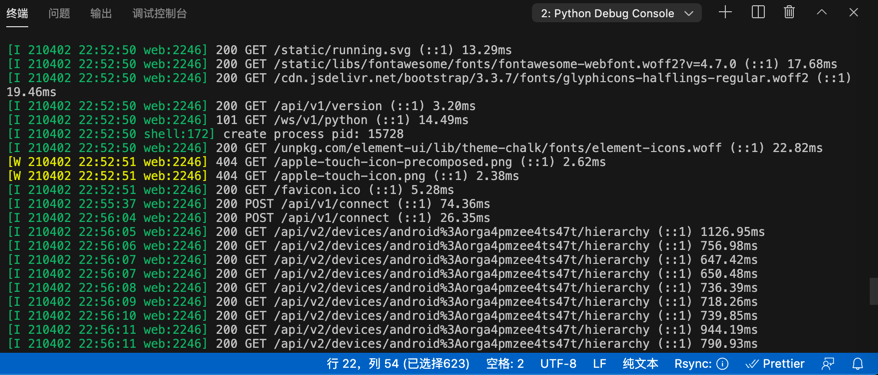Click the element-icons.woff log line

pyautogui.click(x=415, y=148)
